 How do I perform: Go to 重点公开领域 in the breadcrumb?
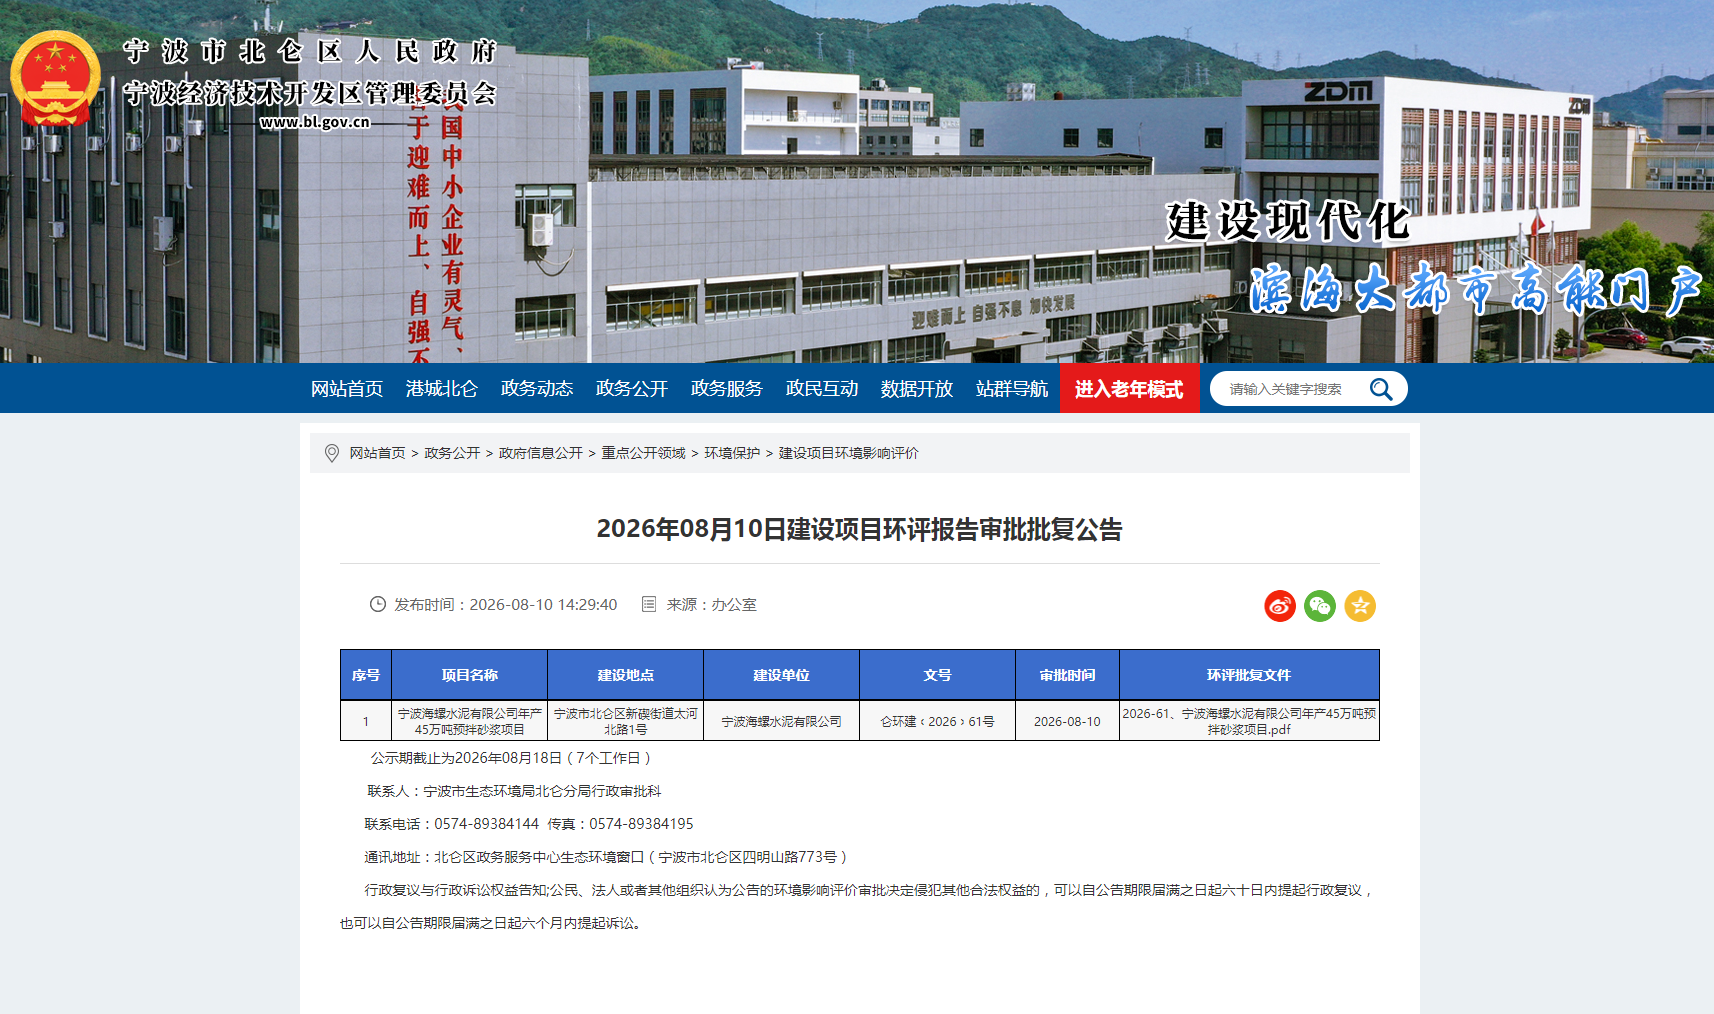(x=644, y=453)
